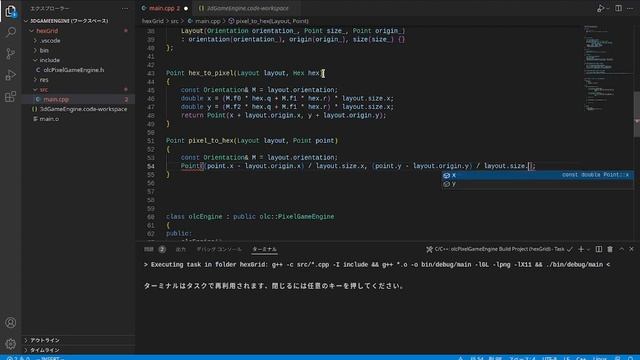Expand the タイムライン timeline section

[78, 350]
